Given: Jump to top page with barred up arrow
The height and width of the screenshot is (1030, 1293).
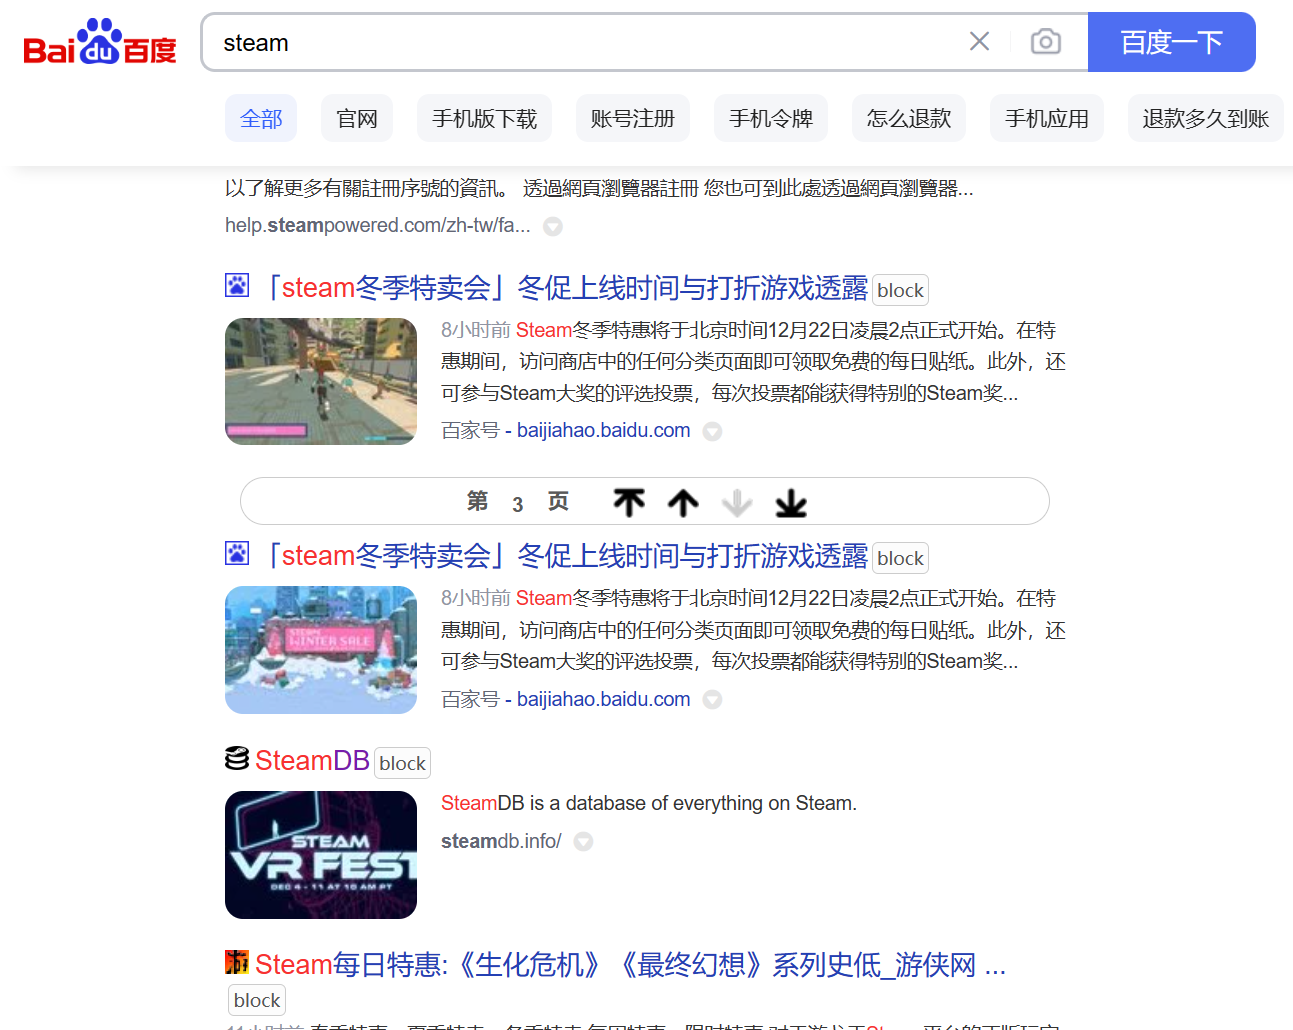Looking at the screenshot, I should coord(629,502).
